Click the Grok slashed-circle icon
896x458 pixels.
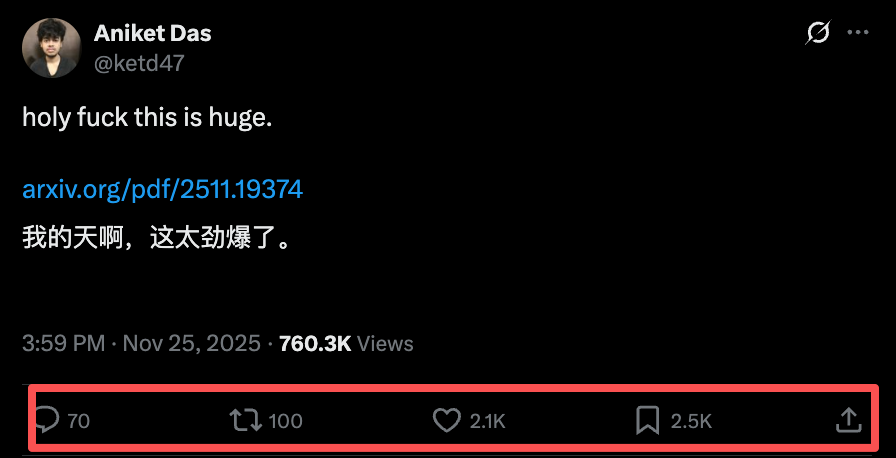817,33
